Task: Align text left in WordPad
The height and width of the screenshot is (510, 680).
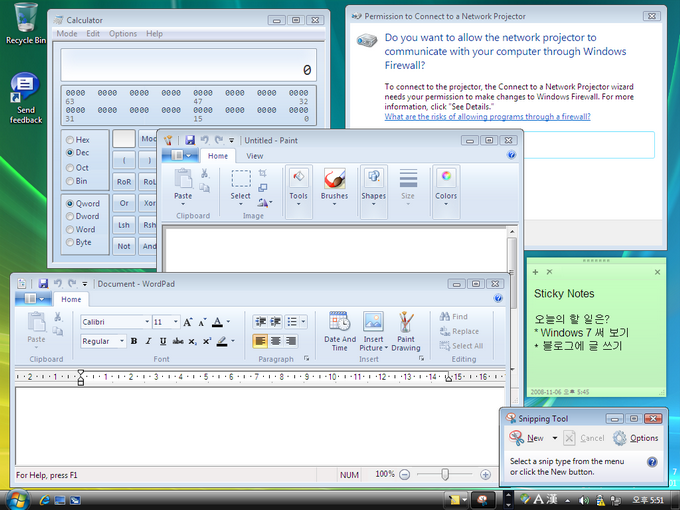Action: click(260, 341)
